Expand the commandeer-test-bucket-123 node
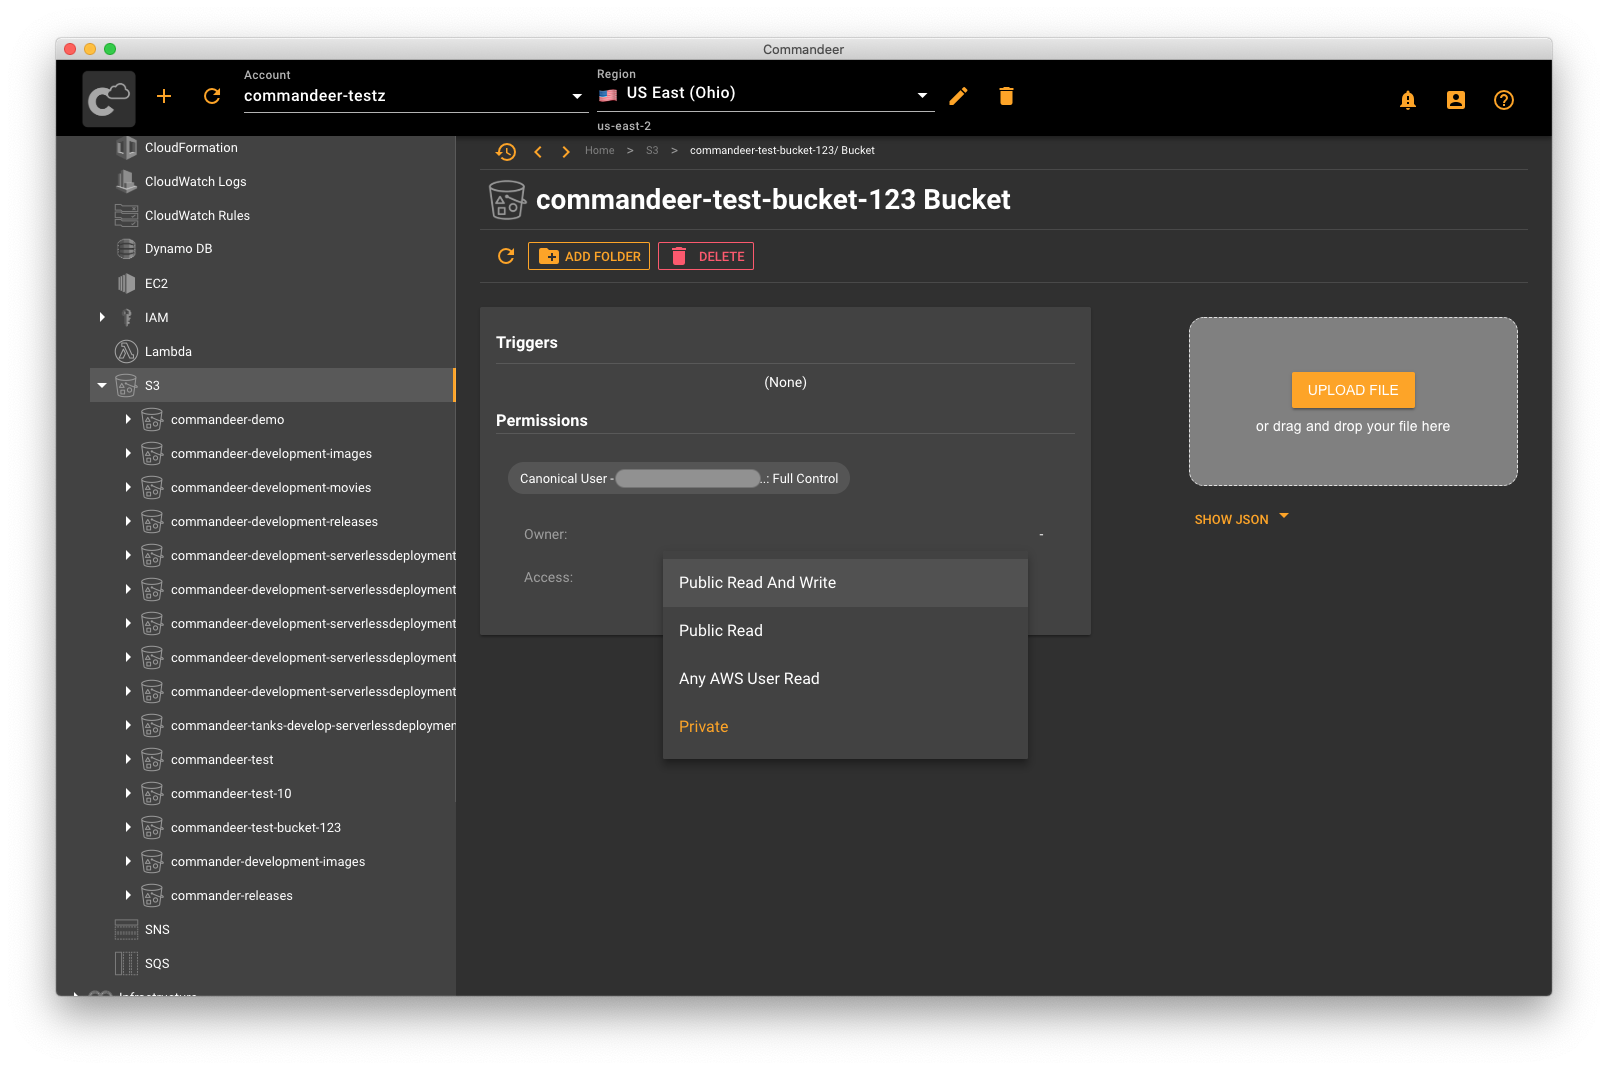Image resolution: width=1608 pixels, height=1070 pixels. pos(128,827)
